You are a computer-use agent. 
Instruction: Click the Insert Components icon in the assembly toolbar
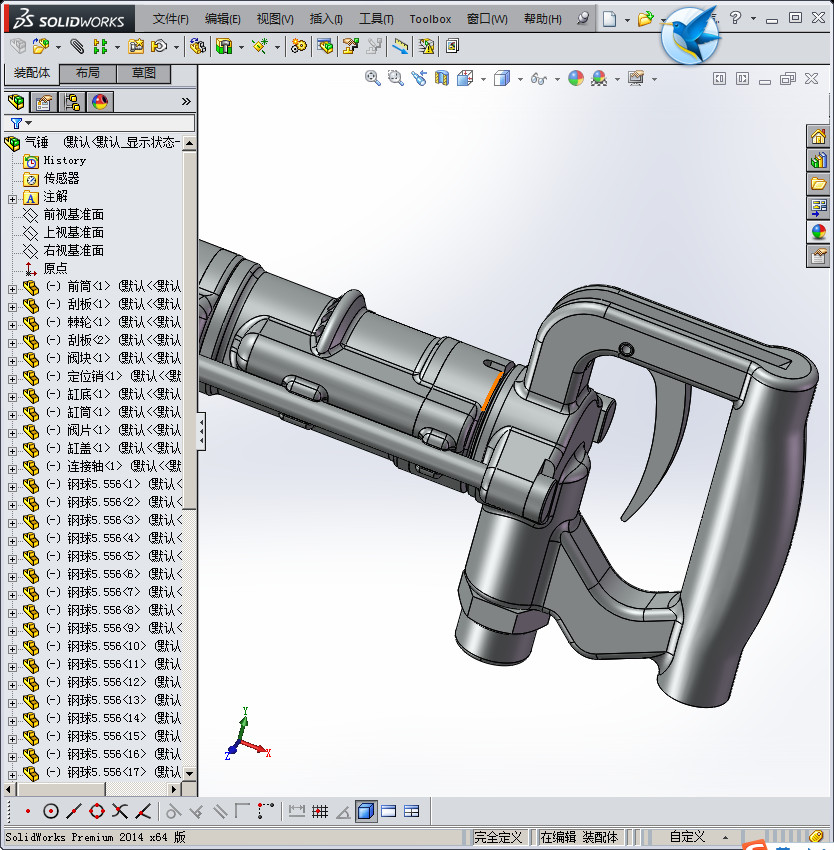click(41, 47)
